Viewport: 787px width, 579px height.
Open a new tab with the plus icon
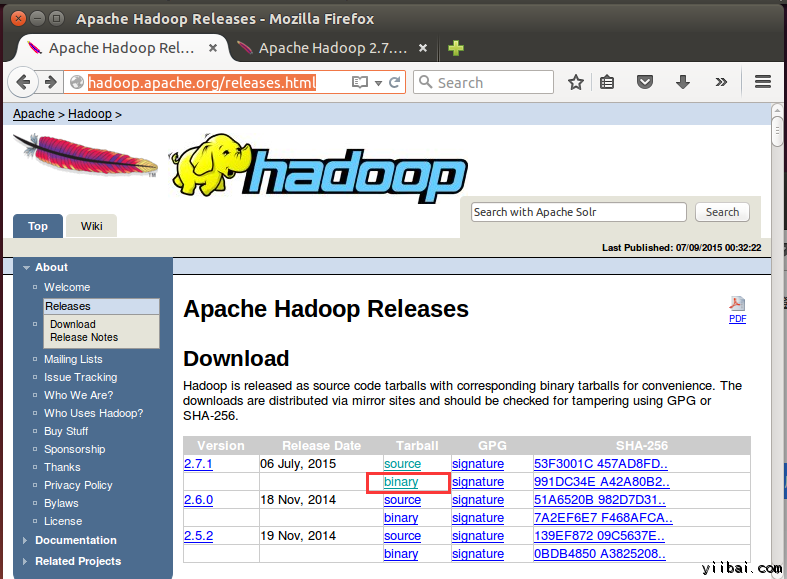[x=456, y=48]
